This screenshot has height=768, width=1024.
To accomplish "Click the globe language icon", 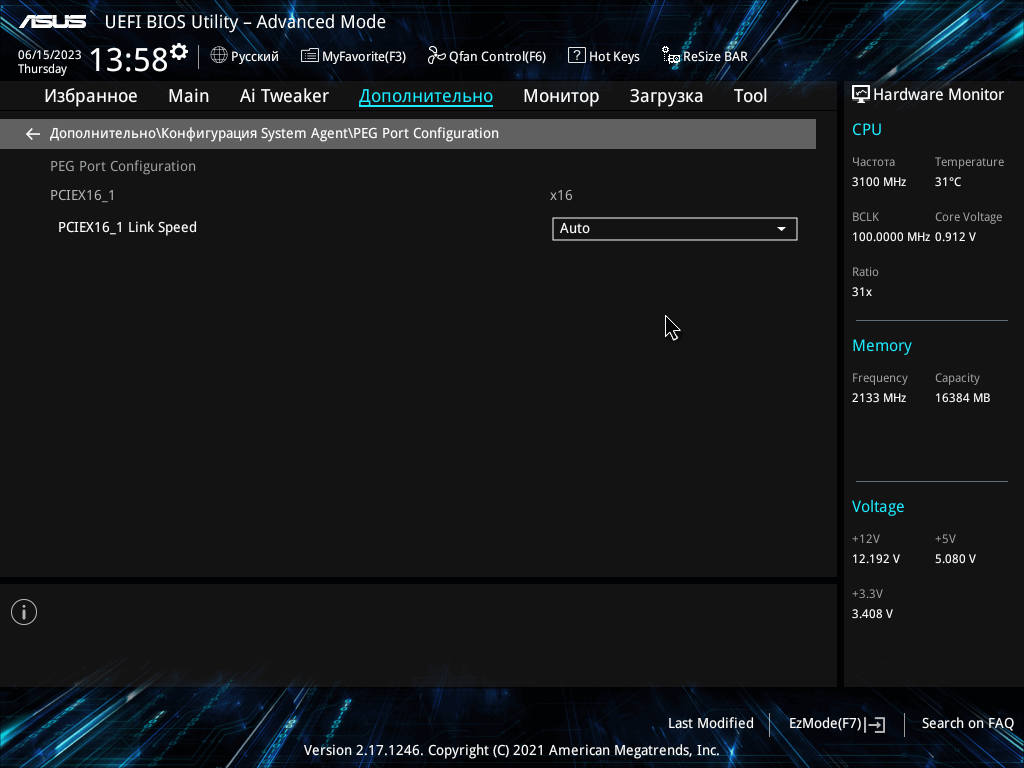I will point(219,56).
